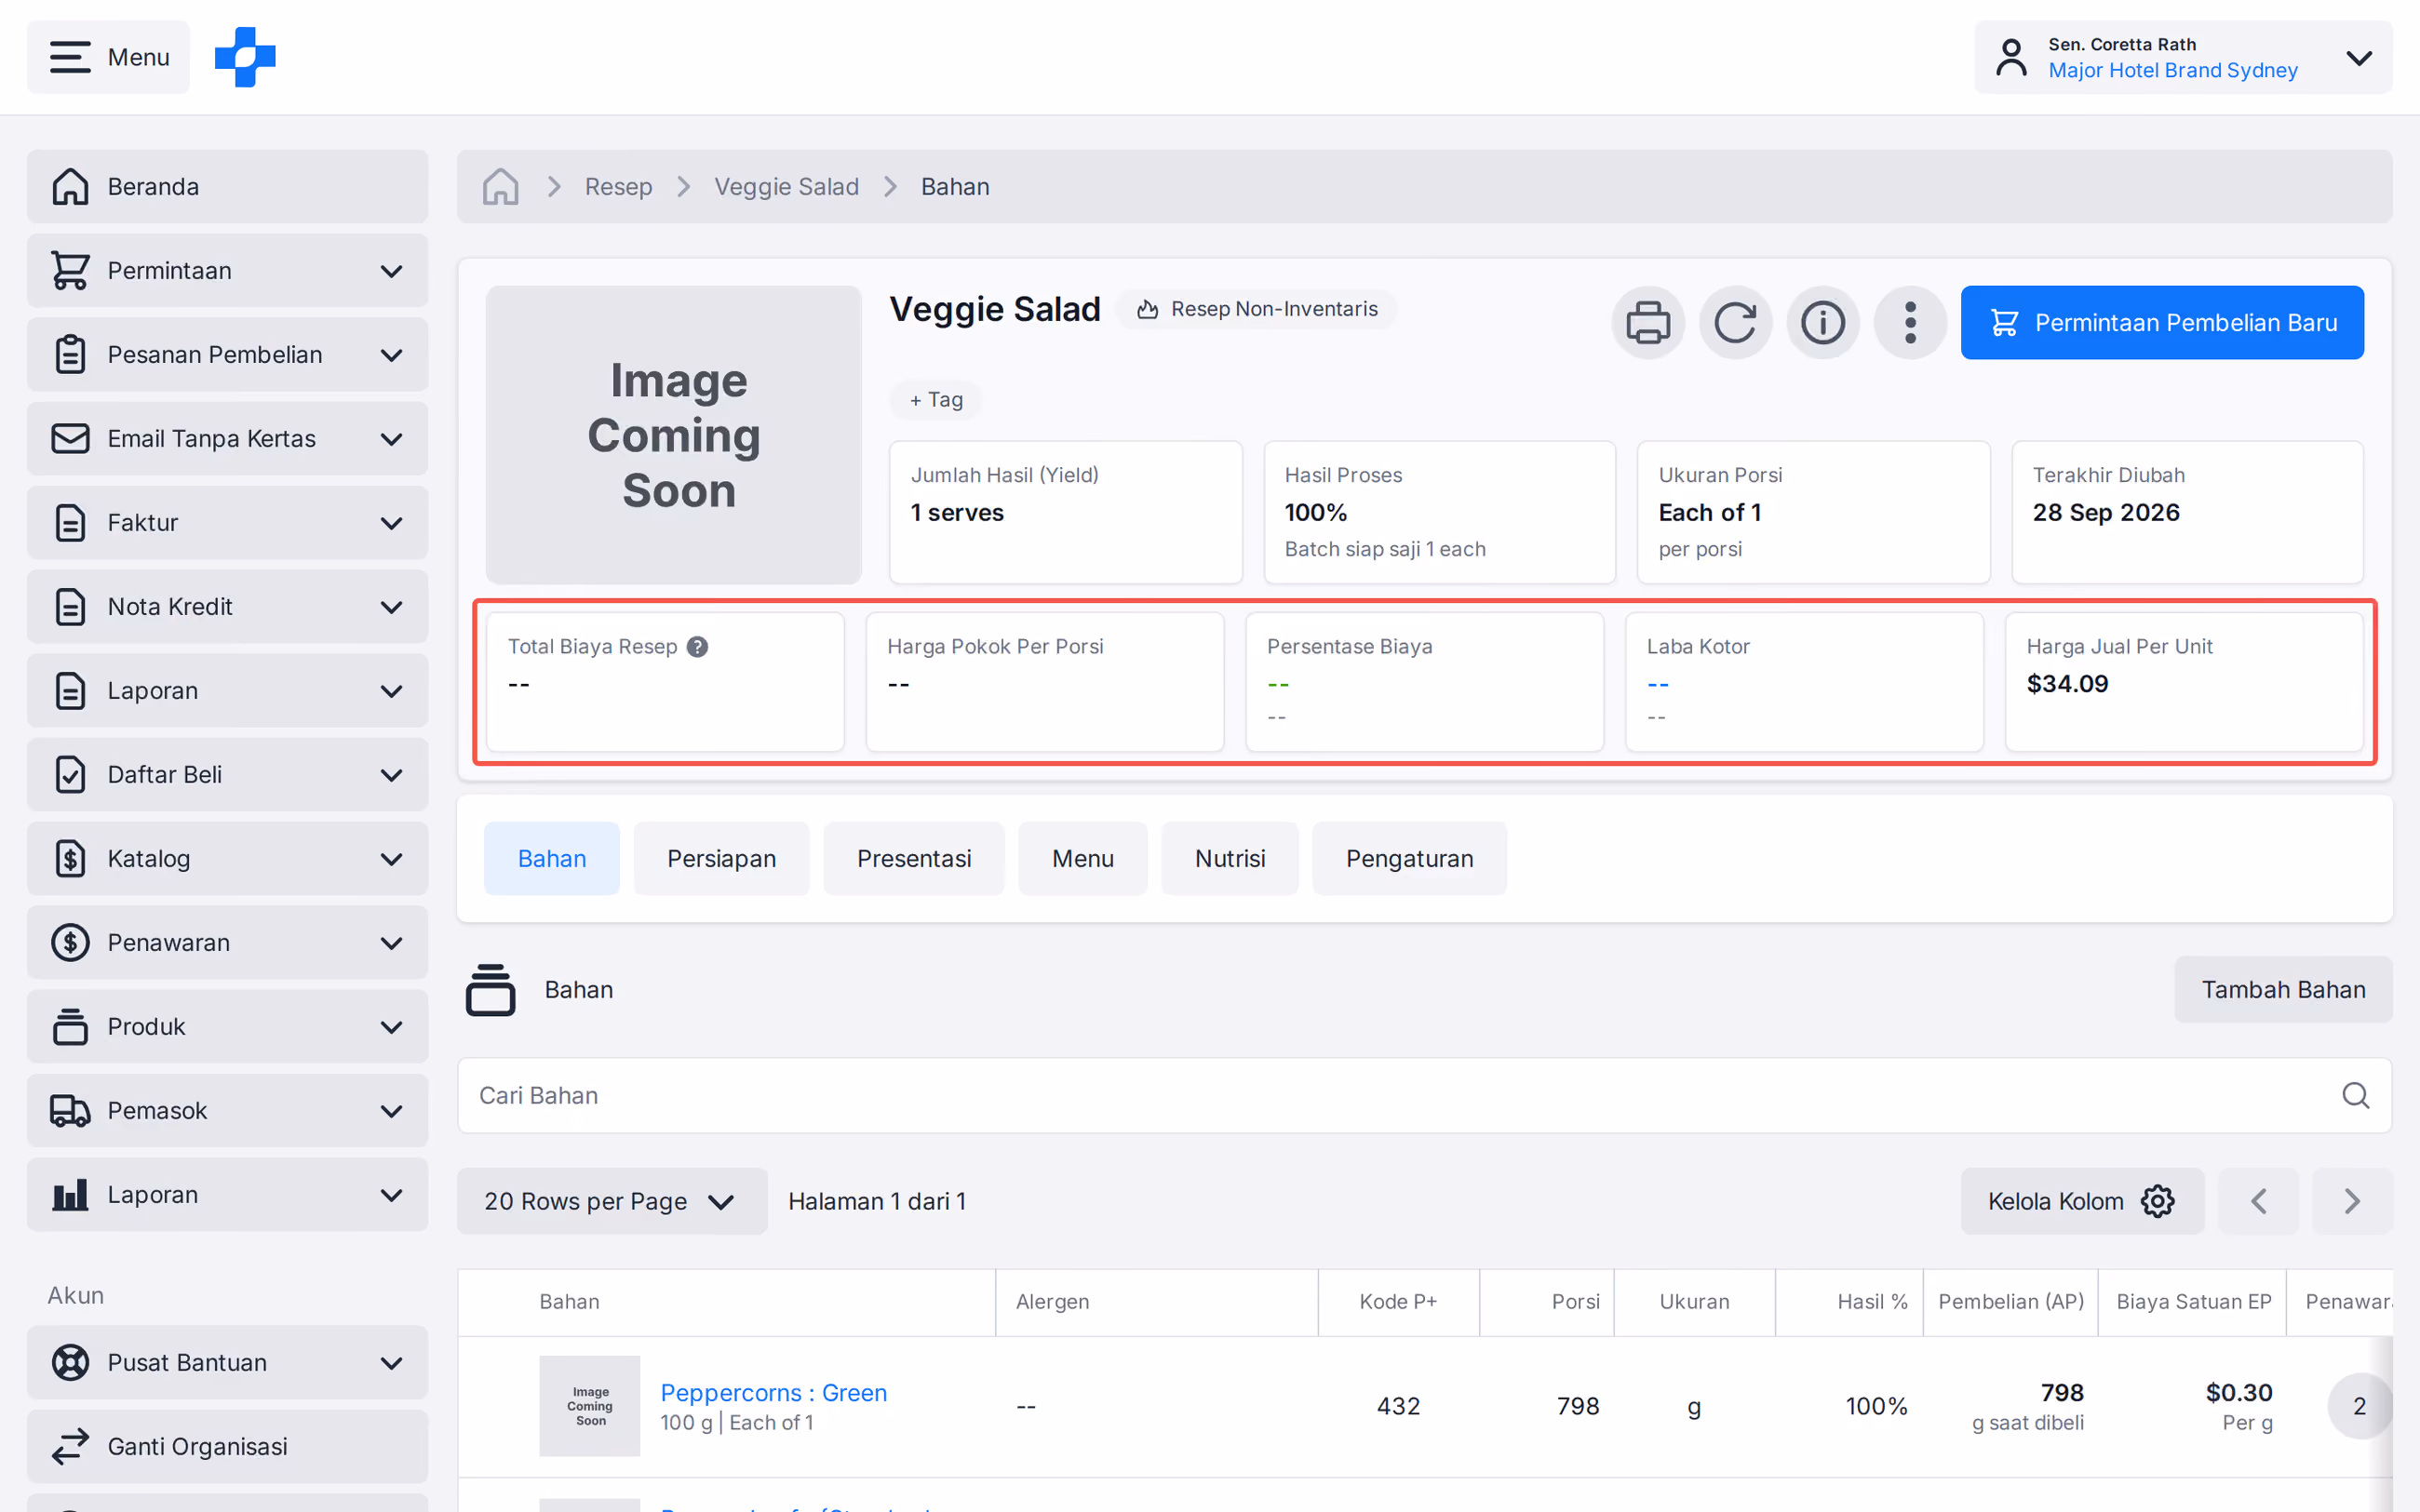Click the Veggie Salad breadcrumb link

tap(786, 186)
